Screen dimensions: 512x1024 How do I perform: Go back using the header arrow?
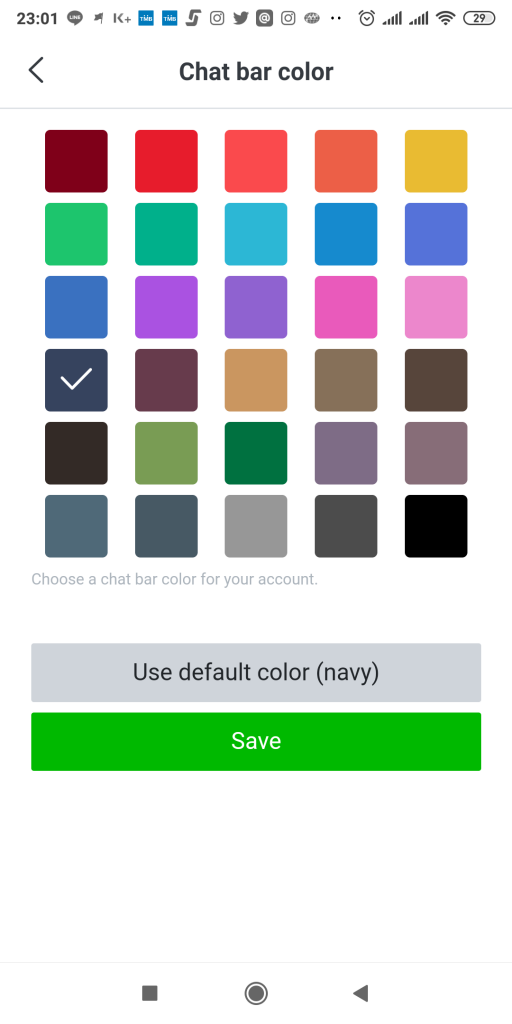click(36, 70)
